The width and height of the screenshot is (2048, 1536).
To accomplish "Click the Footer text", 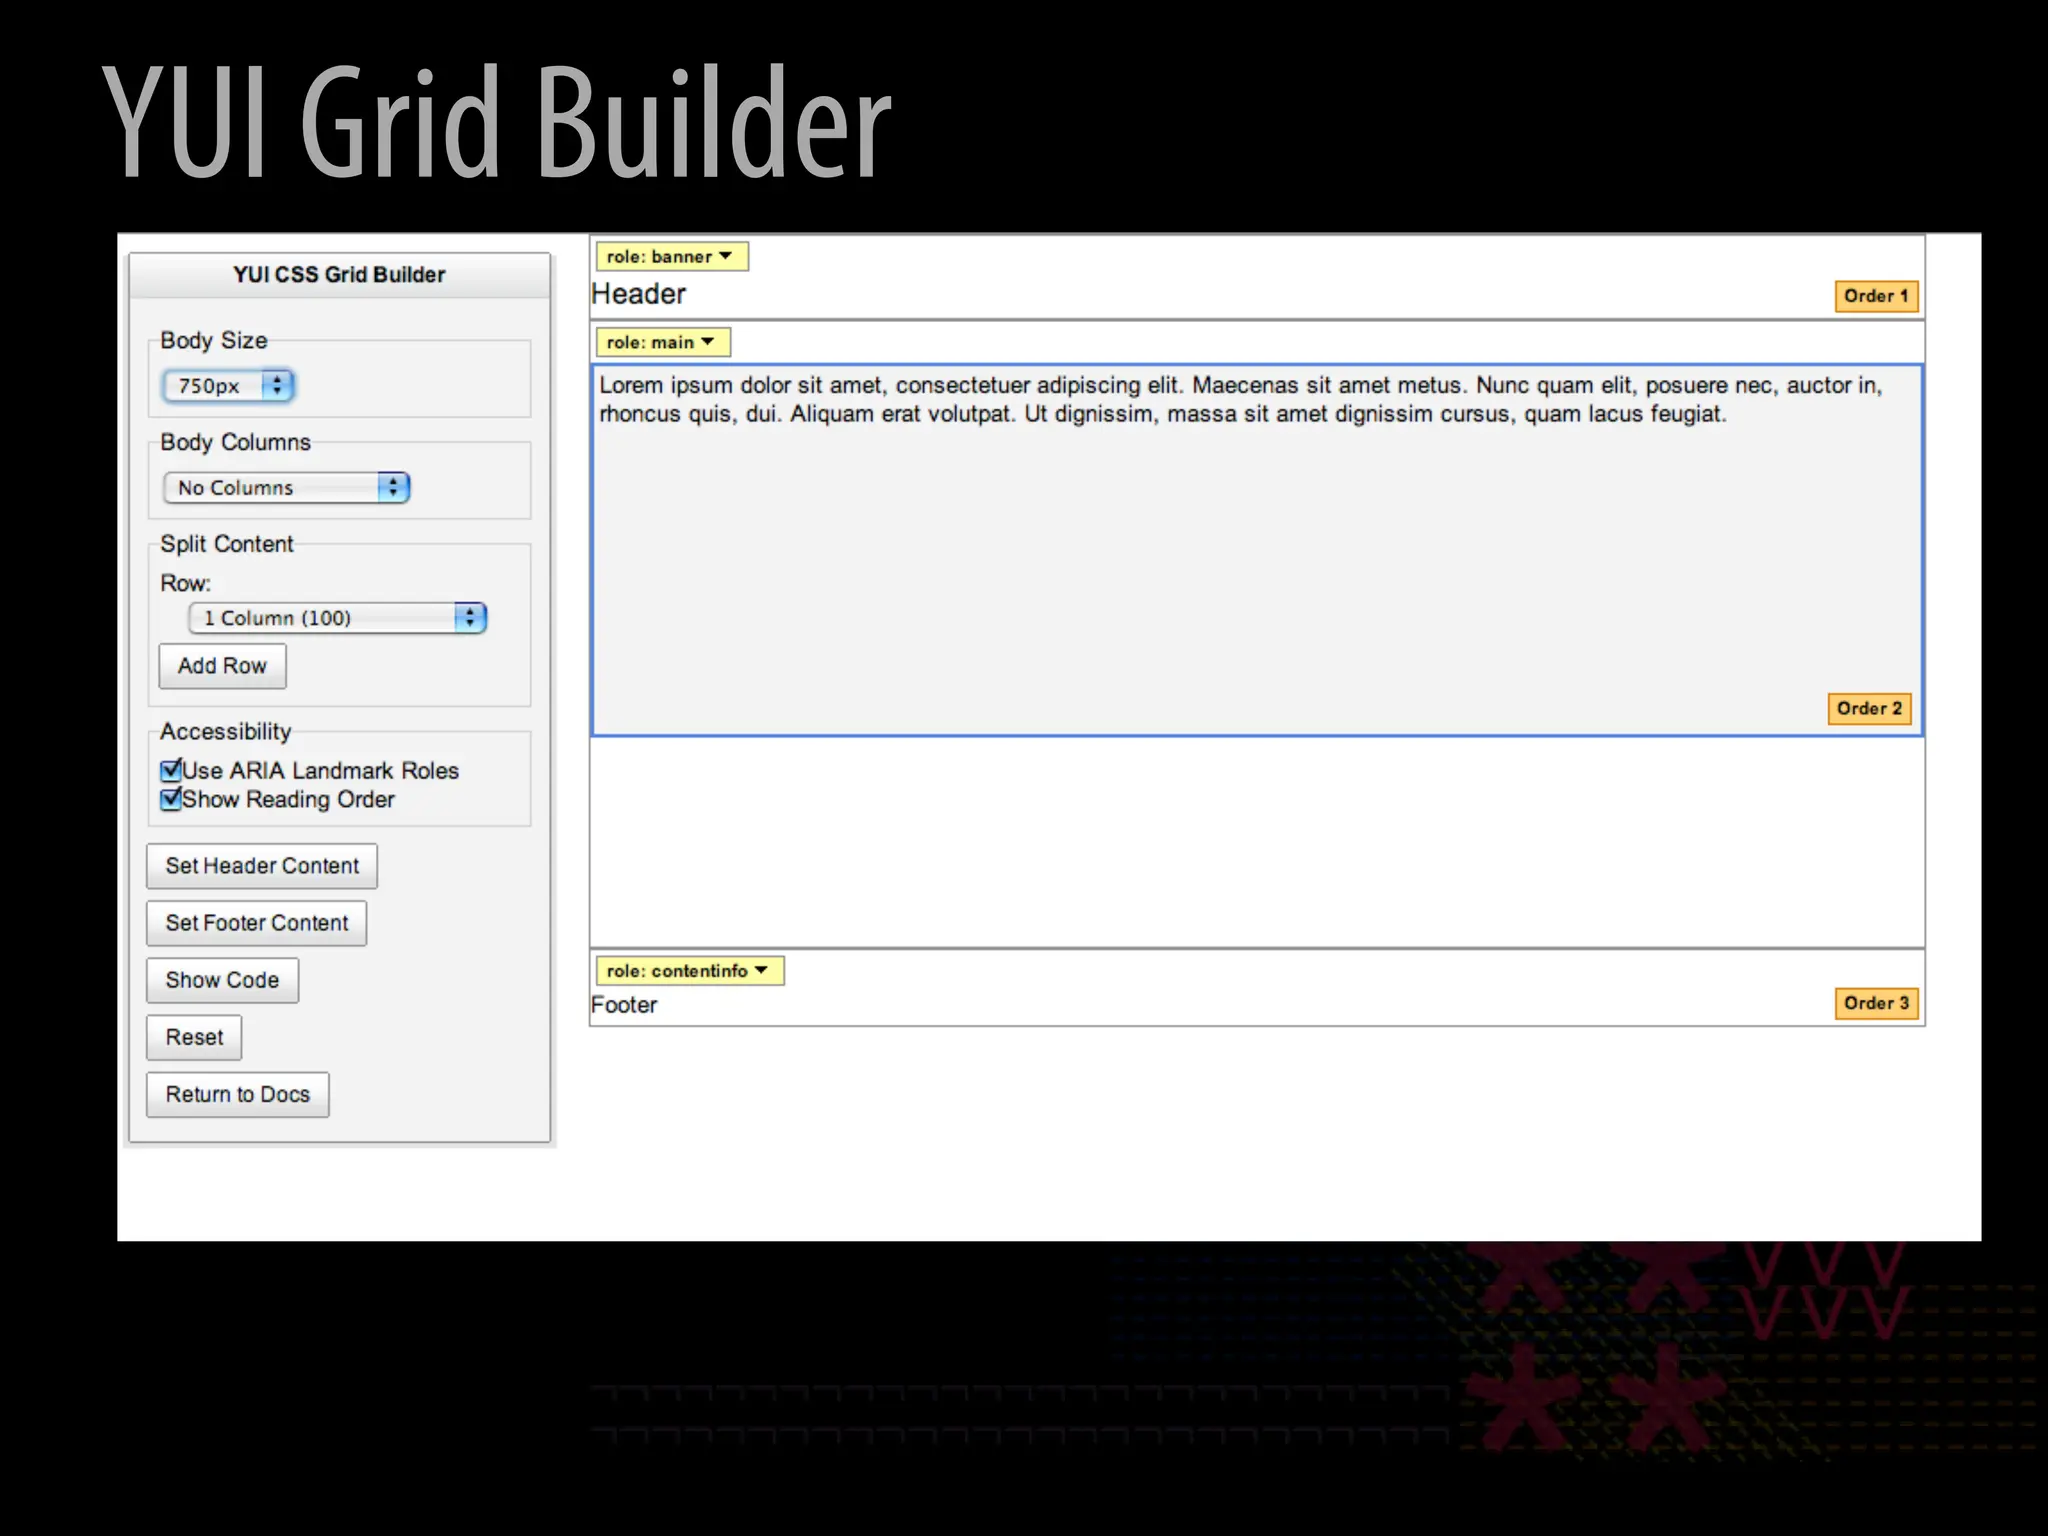I will 624,1005.
